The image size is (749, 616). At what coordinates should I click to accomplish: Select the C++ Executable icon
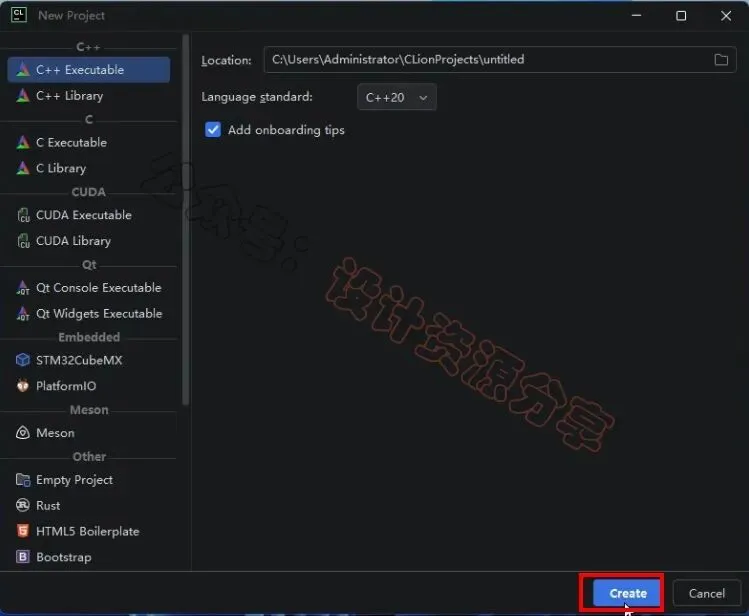pos(22,70)
